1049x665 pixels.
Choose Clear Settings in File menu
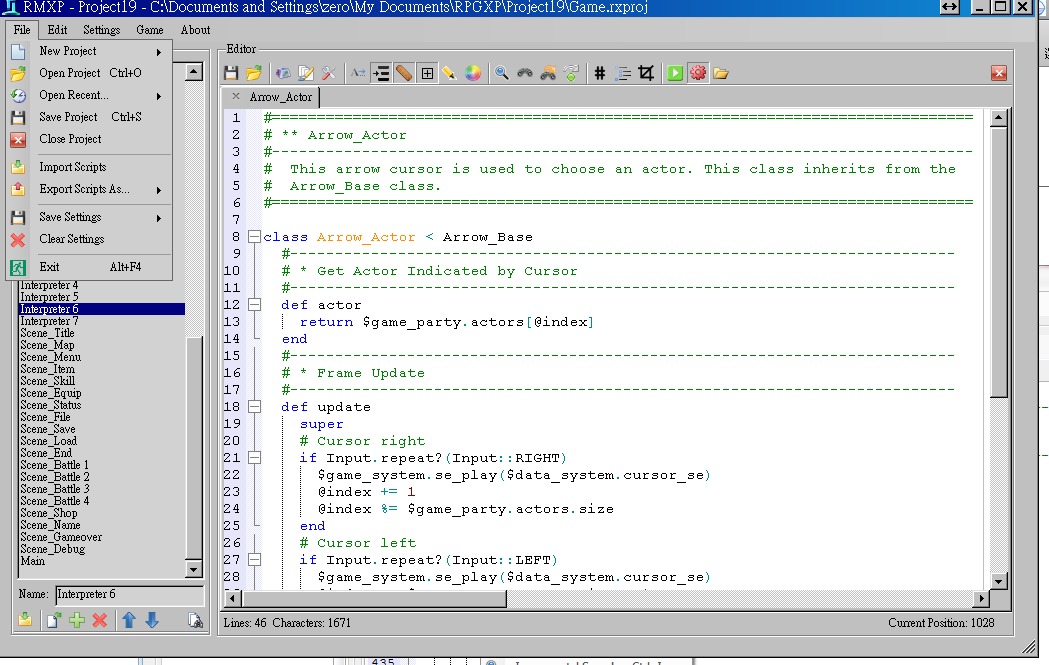tap(90, 239)
